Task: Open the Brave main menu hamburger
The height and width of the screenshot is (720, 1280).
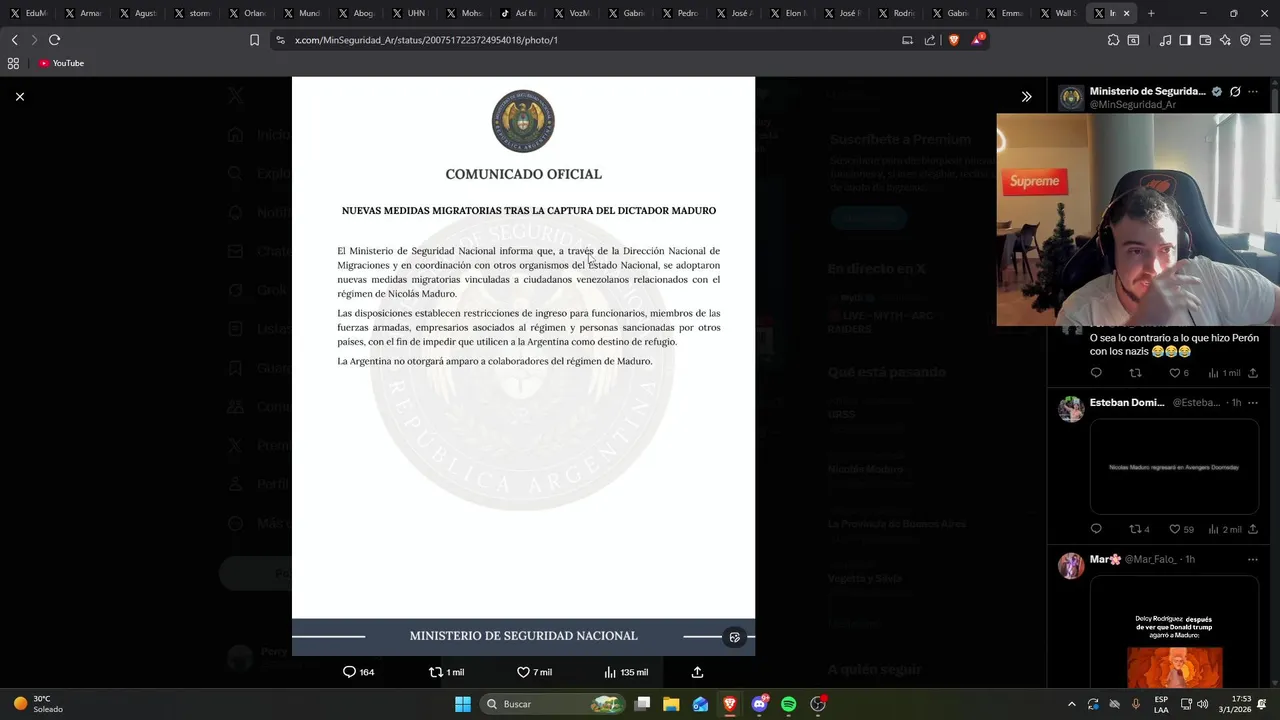Action: pos(1265,40)
